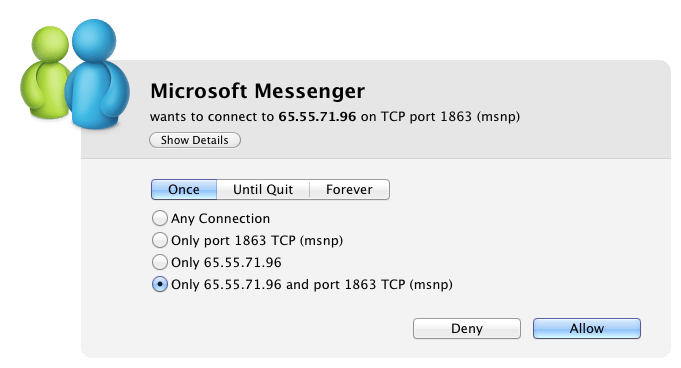The height and width of the screenshot is (368, 681).
Task: Choose the Forever duration option
Action: (349, 189)
